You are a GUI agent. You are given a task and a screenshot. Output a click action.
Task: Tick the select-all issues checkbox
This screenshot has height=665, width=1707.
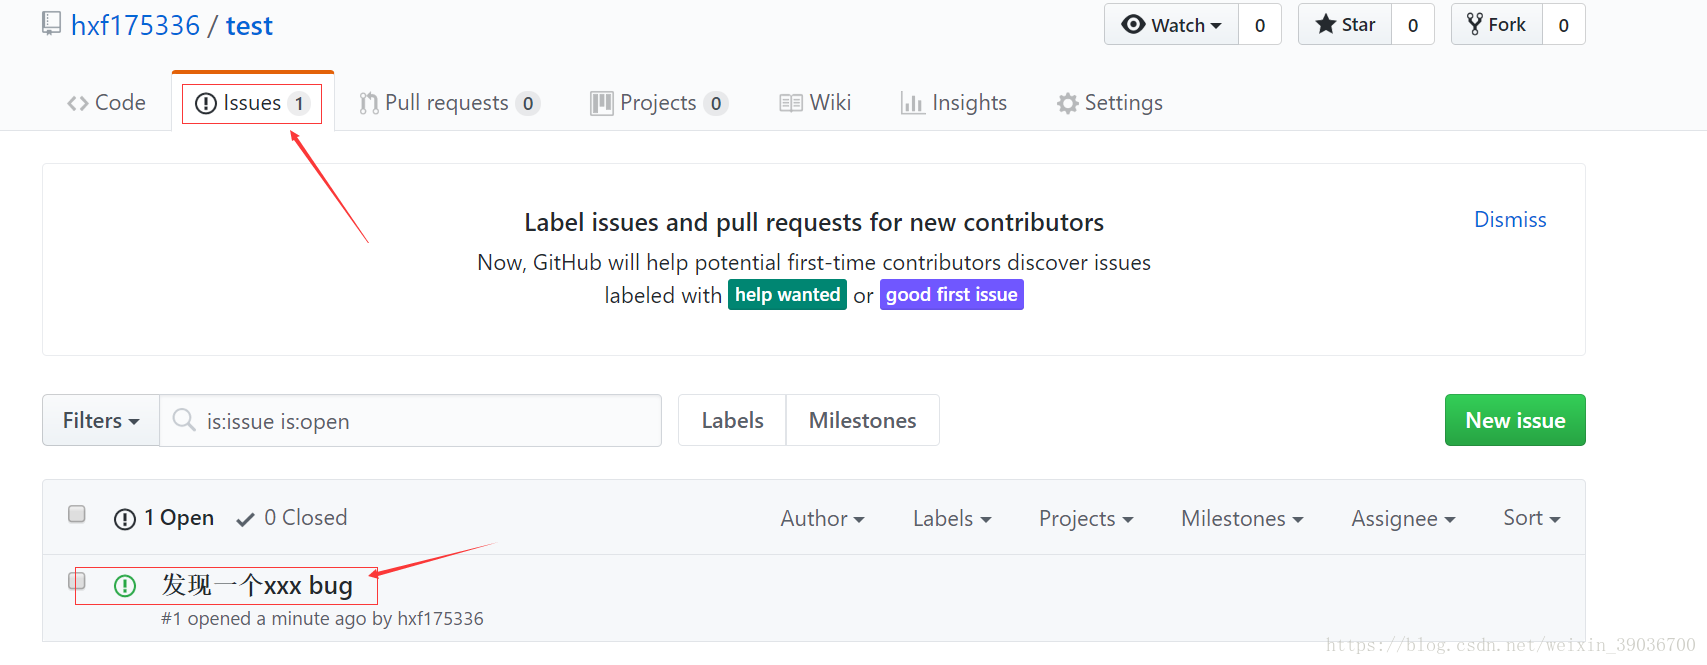tap(77, 514)
